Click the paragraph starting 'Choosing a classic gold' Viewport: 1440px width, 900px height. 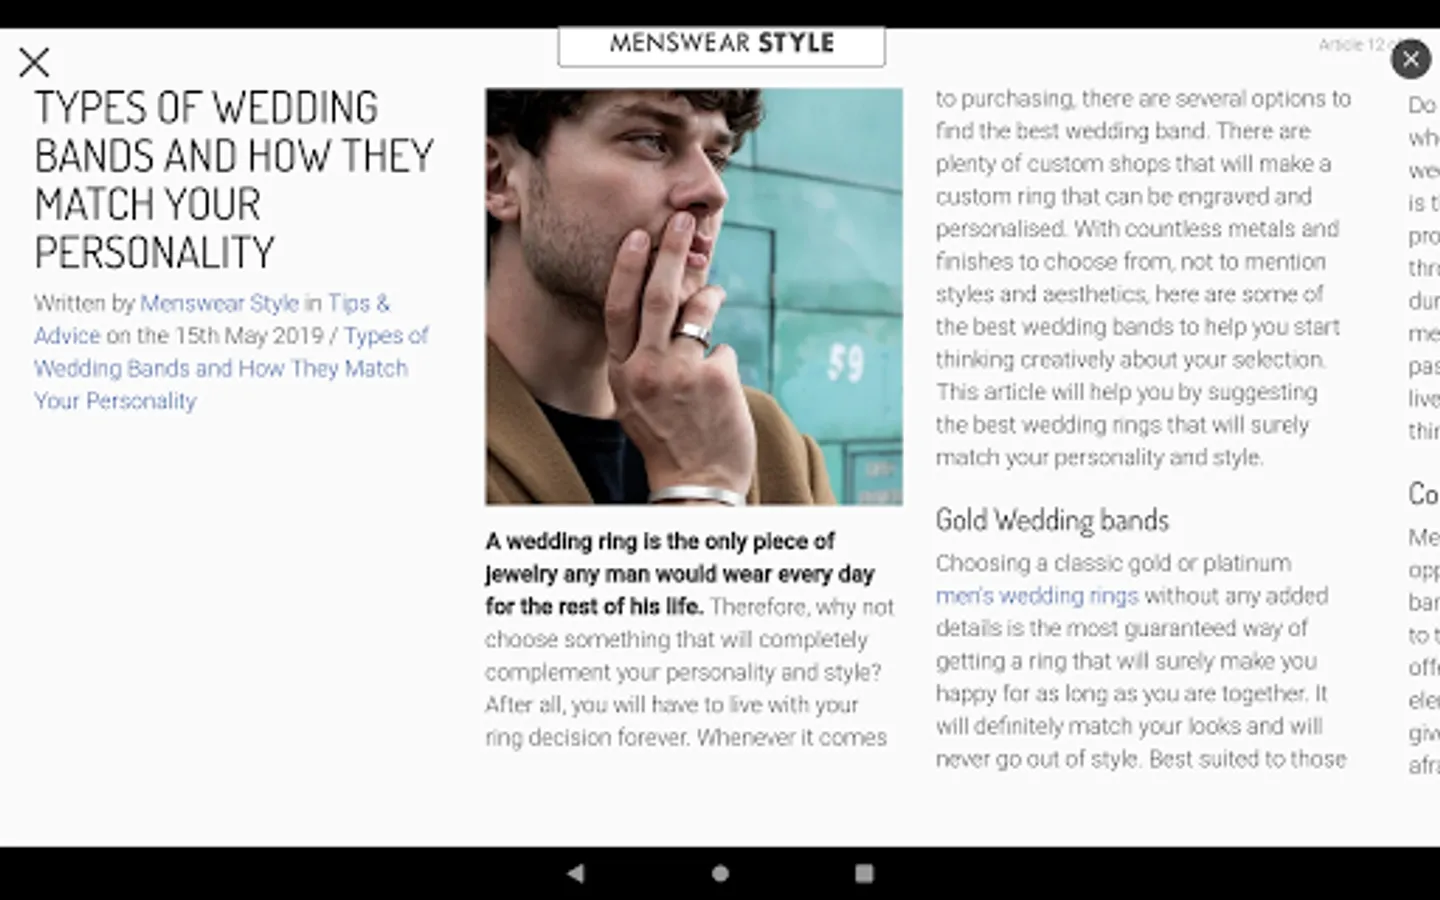click(x=1141, y=661)
